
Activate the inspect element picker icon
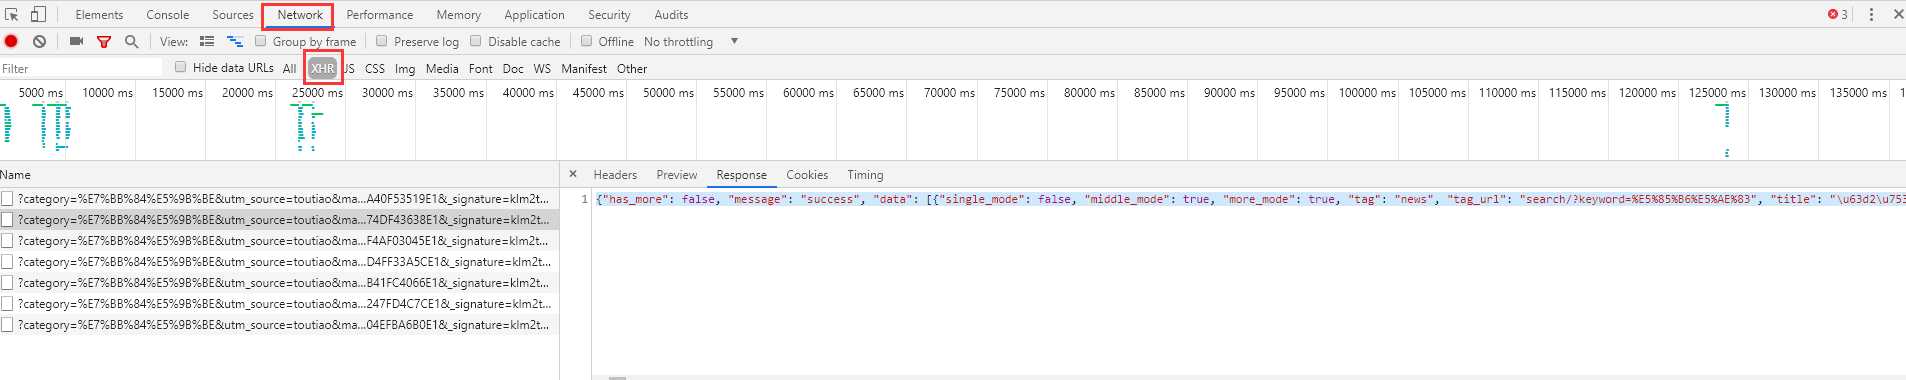click(x=12, y=14)
